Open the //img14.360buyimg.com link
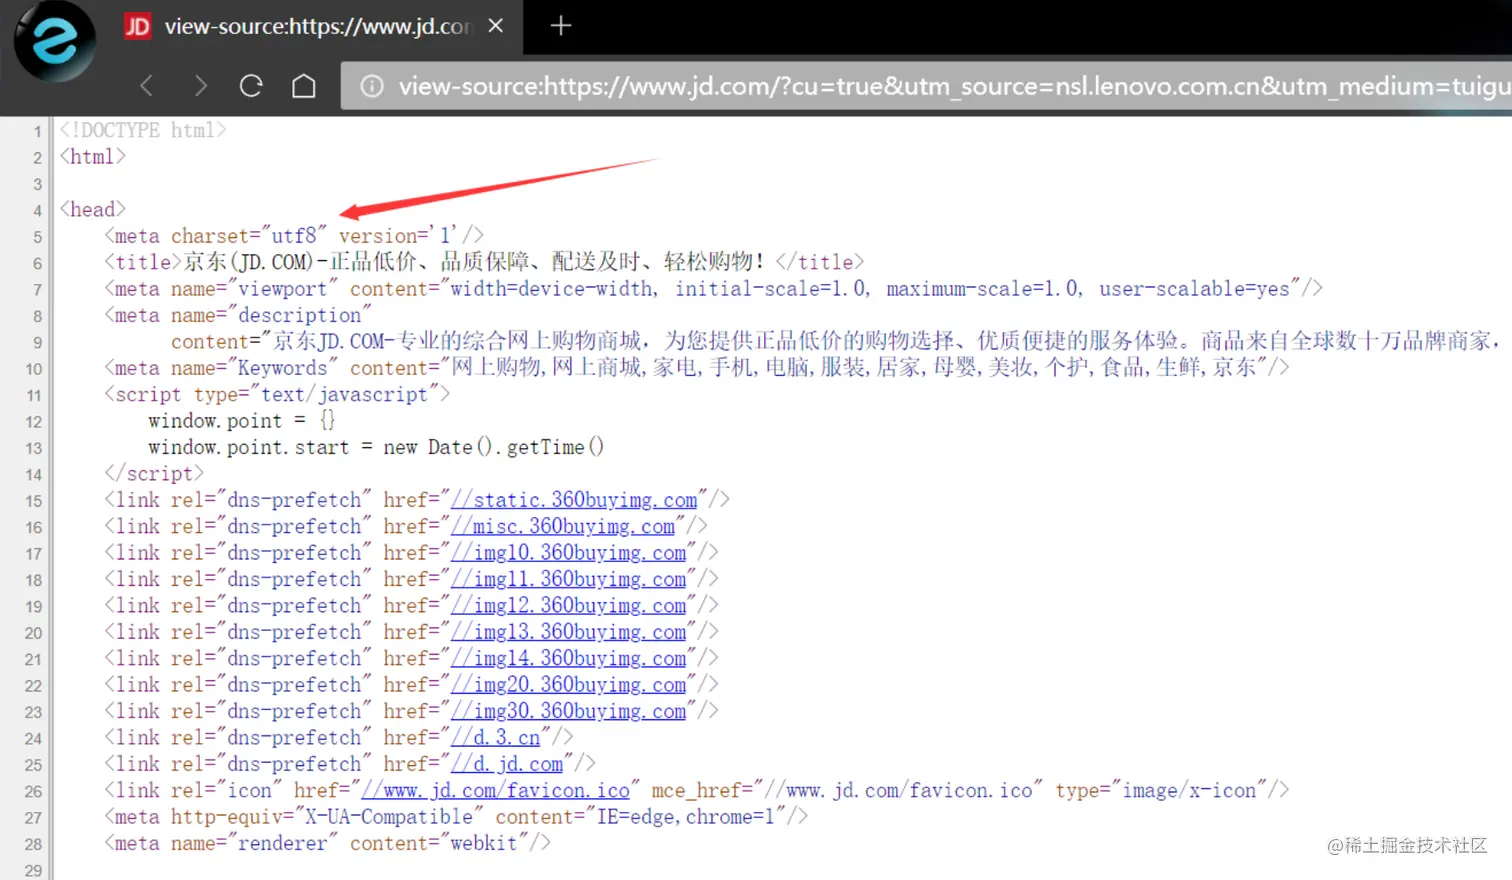The height and width of the screenshot is (880, 1512). [x=569, y=659]
